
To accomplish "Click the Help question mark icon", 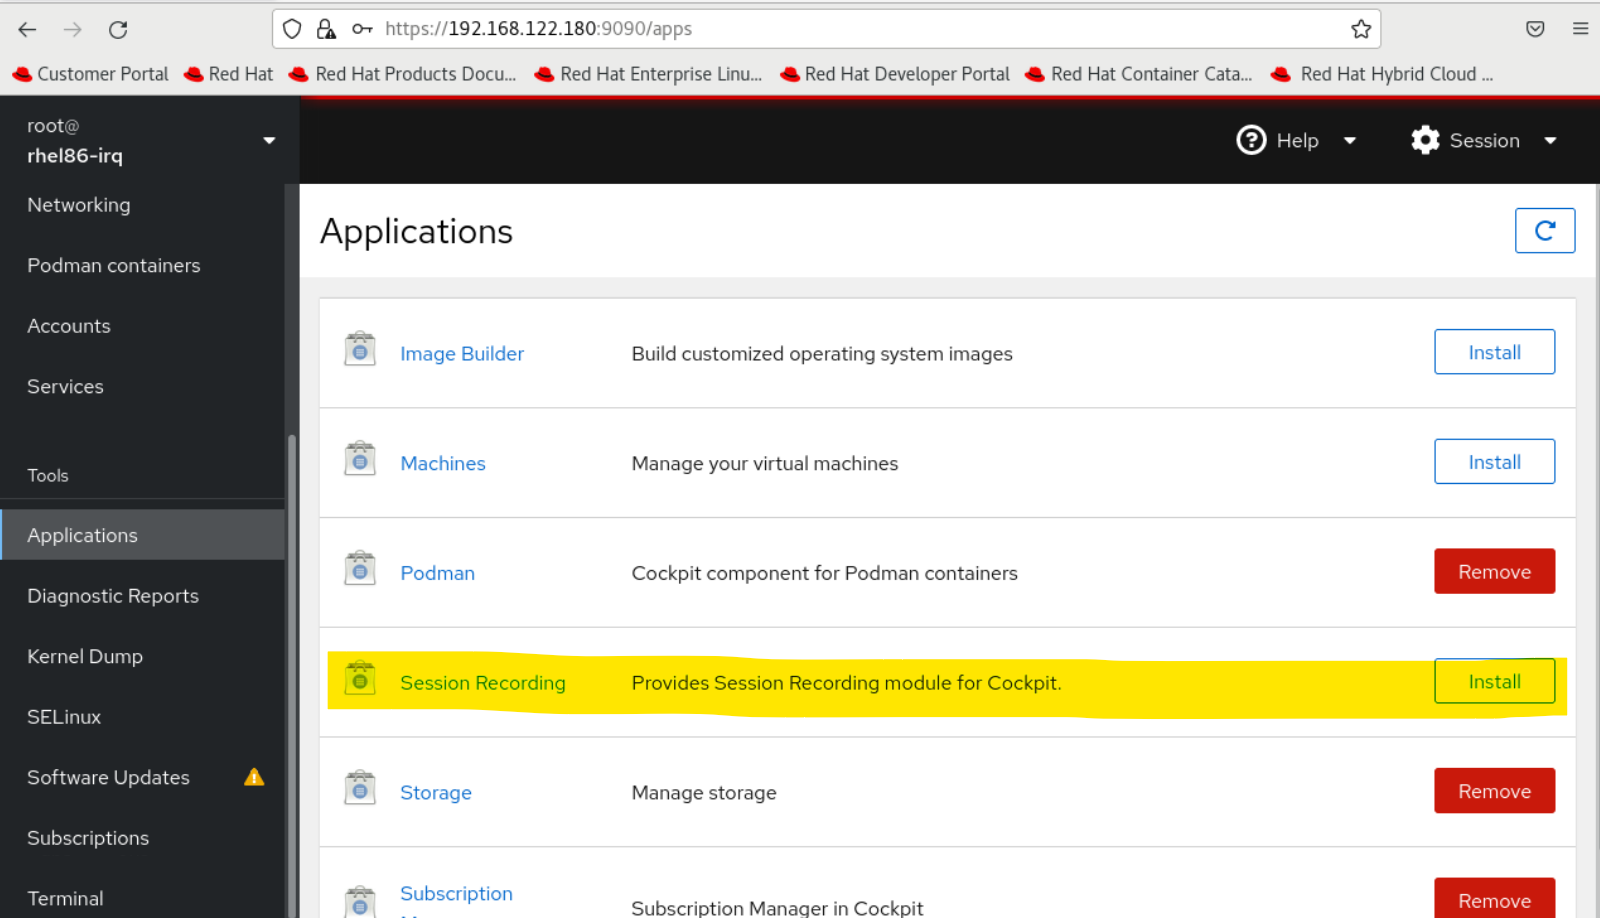I will pos(1251,140).
